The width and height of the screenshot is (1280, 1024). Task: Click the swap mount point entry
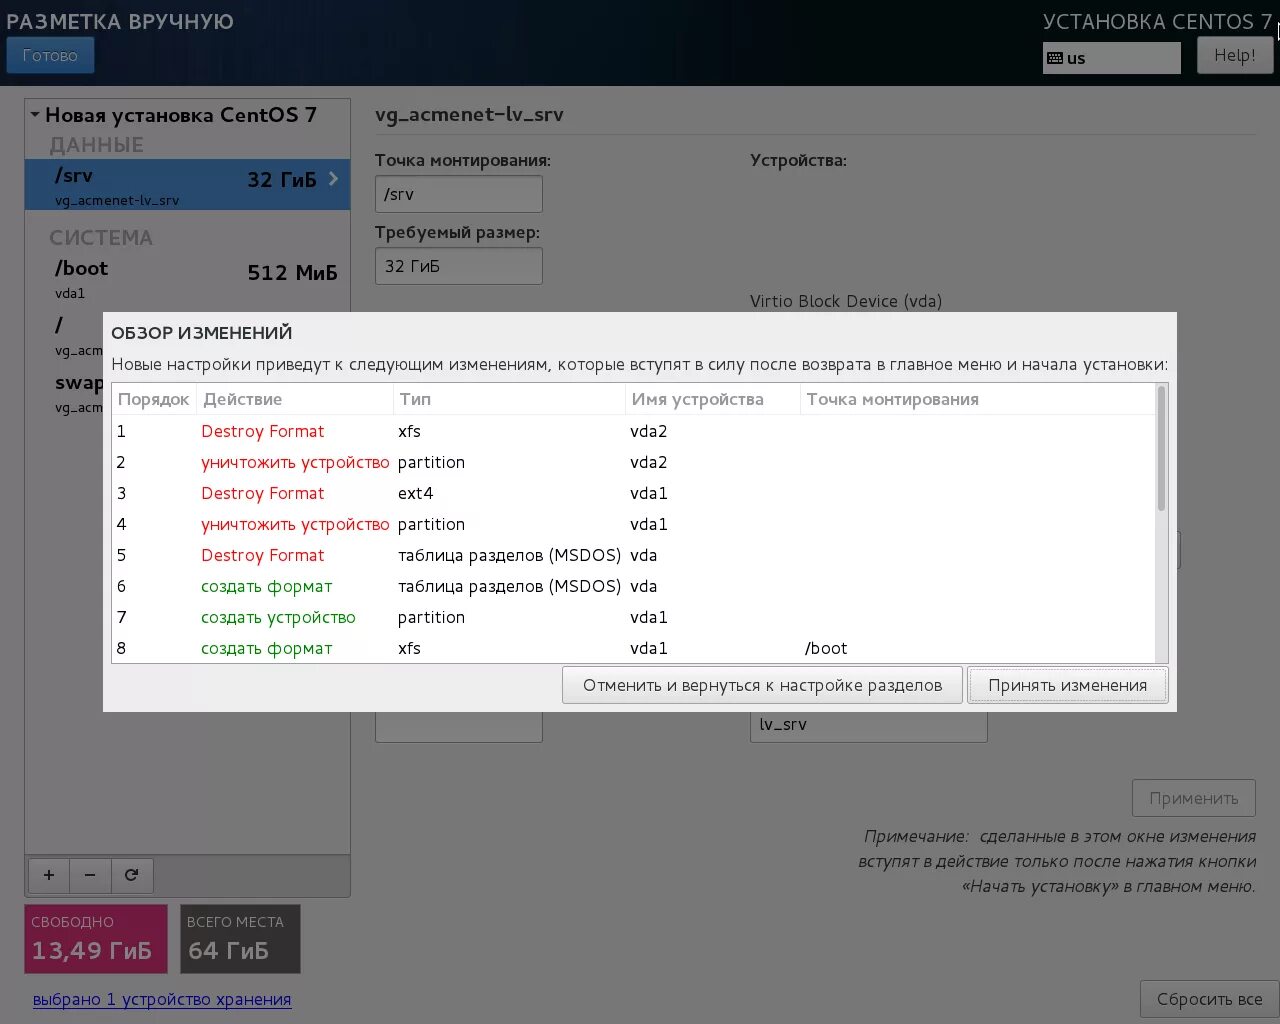pos(64,393)
